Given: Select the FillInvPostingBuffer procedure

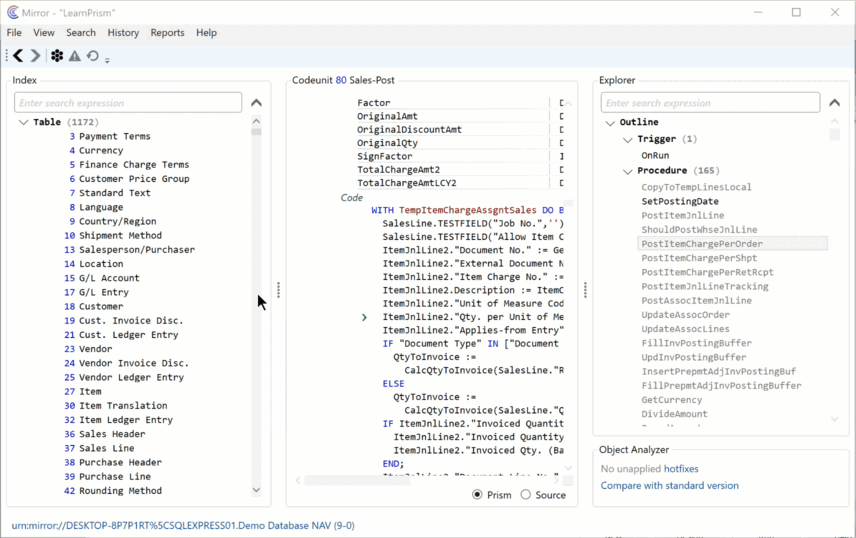Looking at the screenshot, I should tap(697, 344).
